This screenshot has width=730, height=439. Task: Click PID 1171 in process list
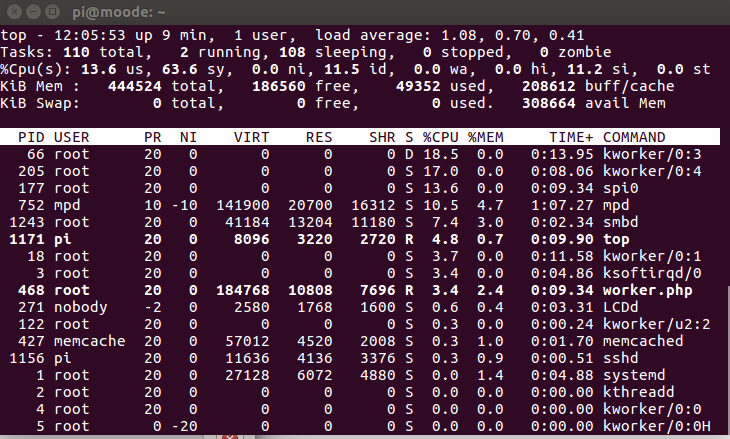pyautogui.click(x=27, y=239)
